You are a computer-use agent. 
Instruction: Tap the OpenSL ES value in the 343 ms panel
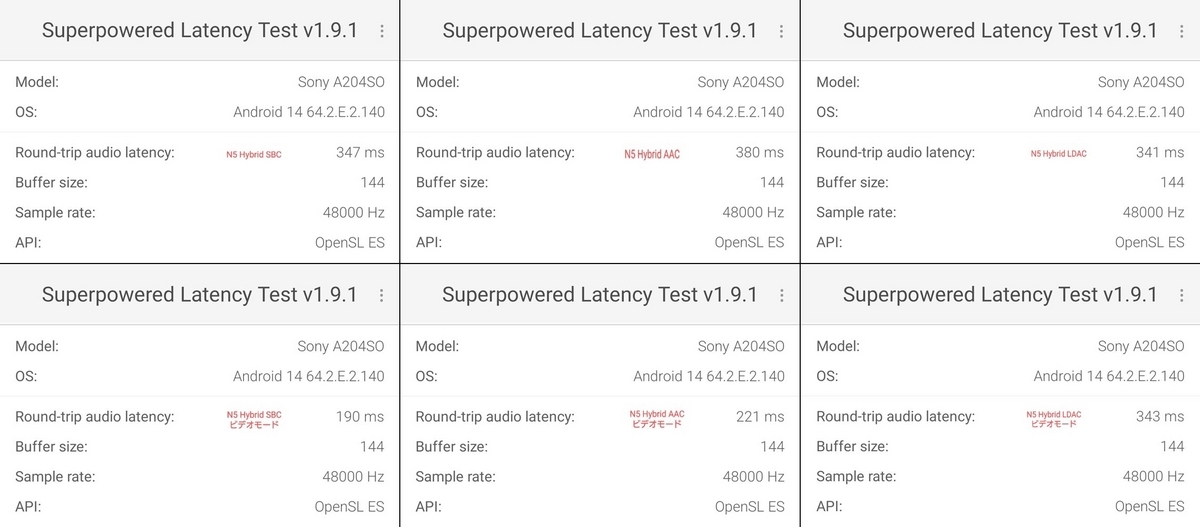[1150, 507]
